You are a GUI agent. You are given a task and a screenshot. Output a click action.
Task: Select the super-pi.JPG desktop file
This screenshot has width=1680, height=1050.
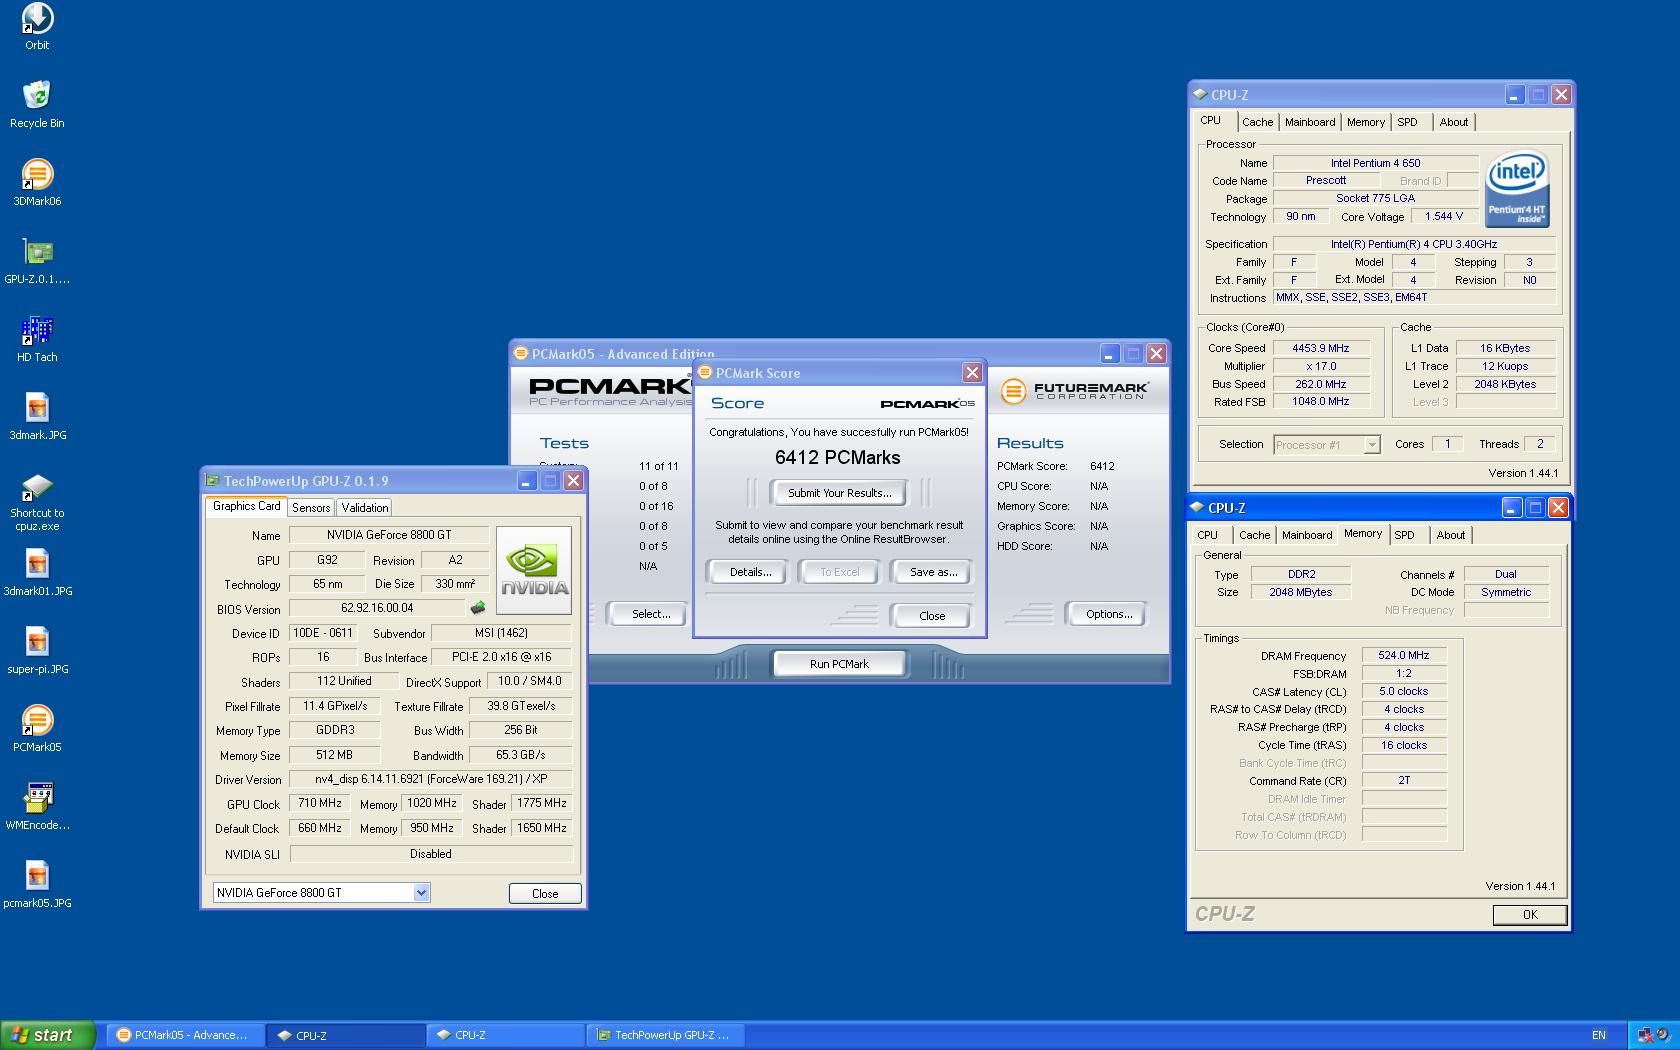(x=37, y=650)
